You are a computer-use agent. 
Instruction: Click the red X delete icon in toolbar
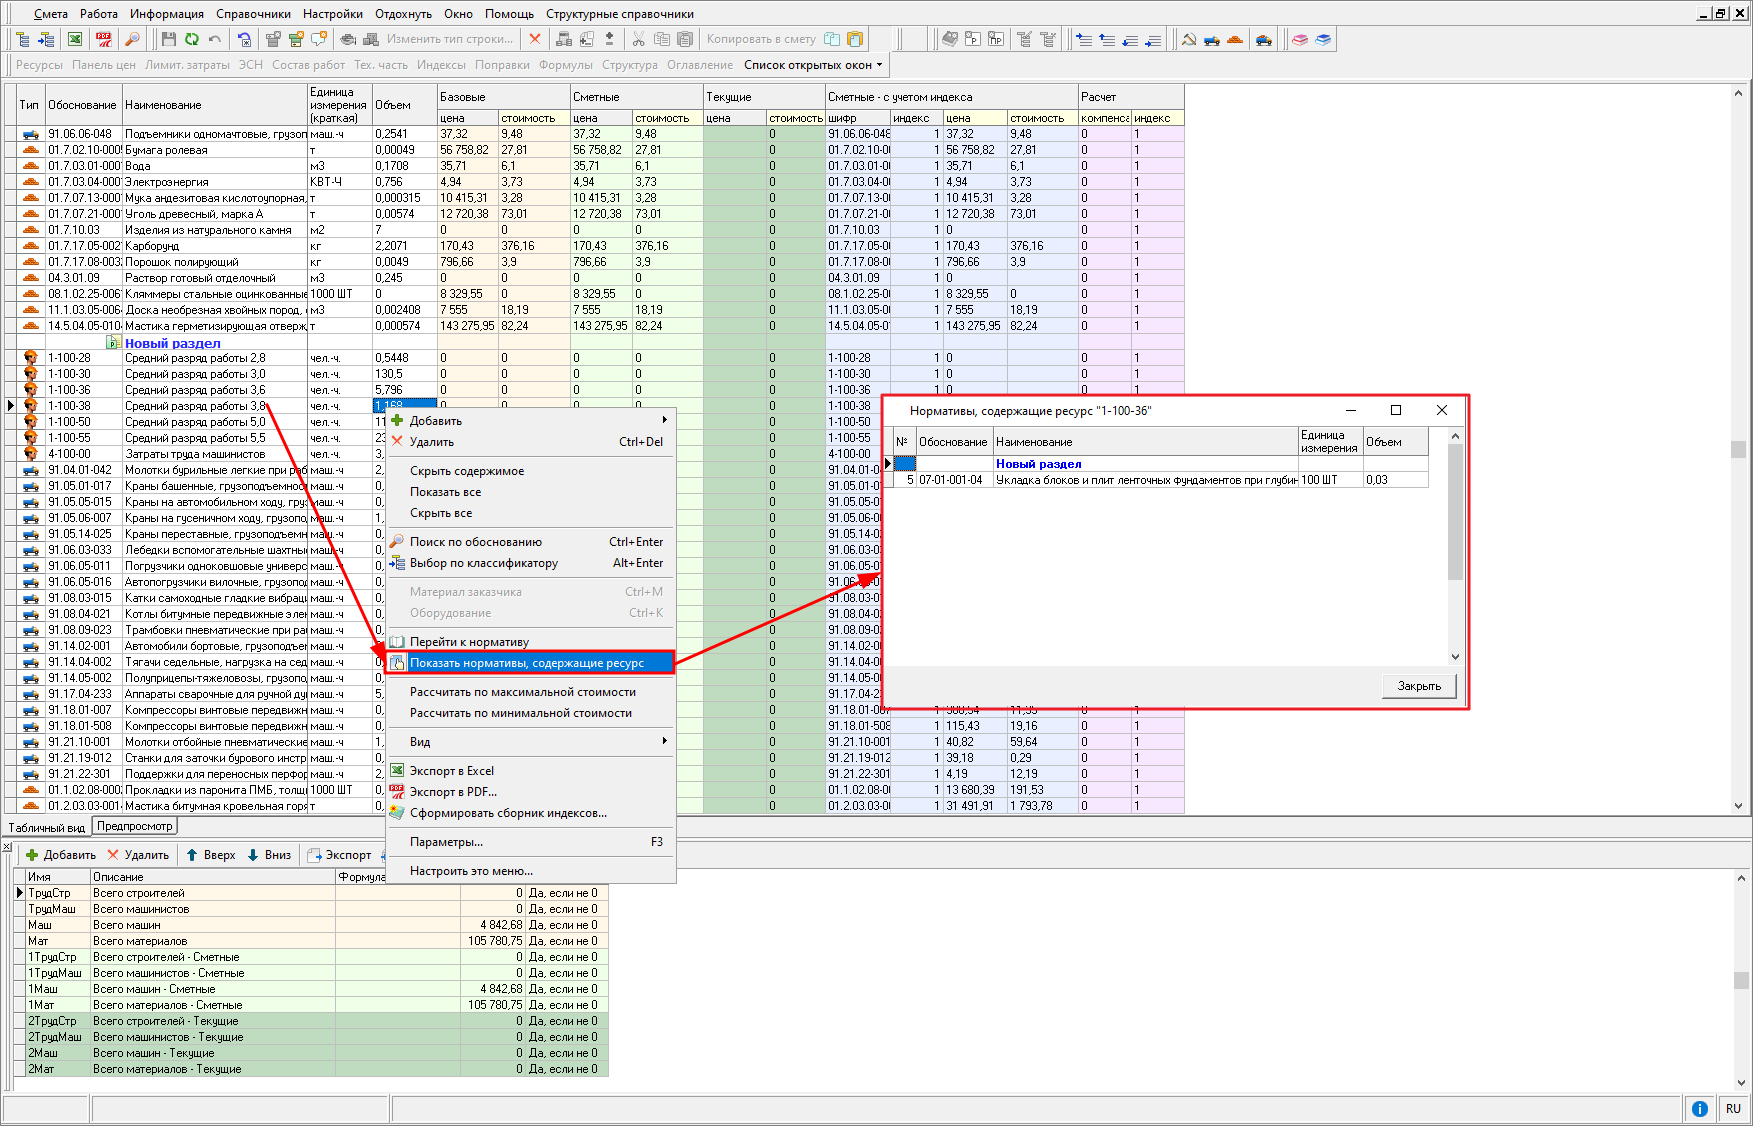pyautogui.click(x=535, y=39)
